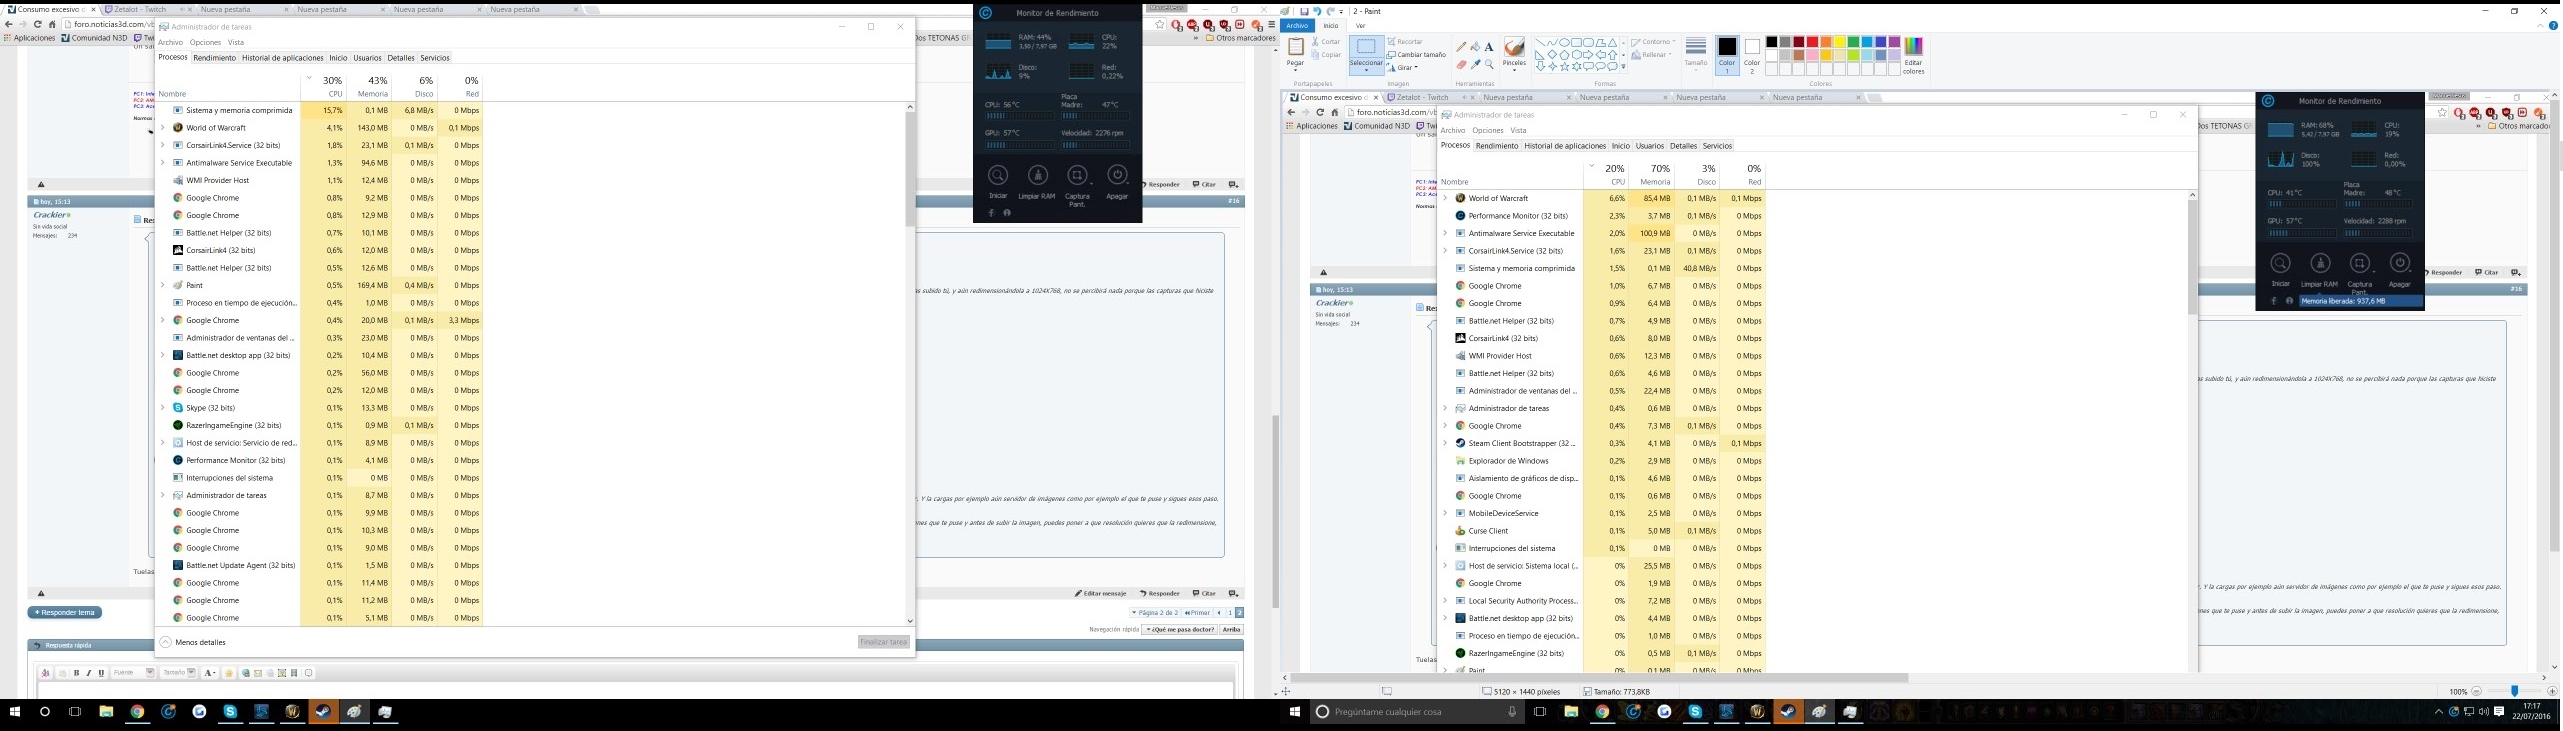Pick the Fill with color bucket tool

click(1475, 47)
